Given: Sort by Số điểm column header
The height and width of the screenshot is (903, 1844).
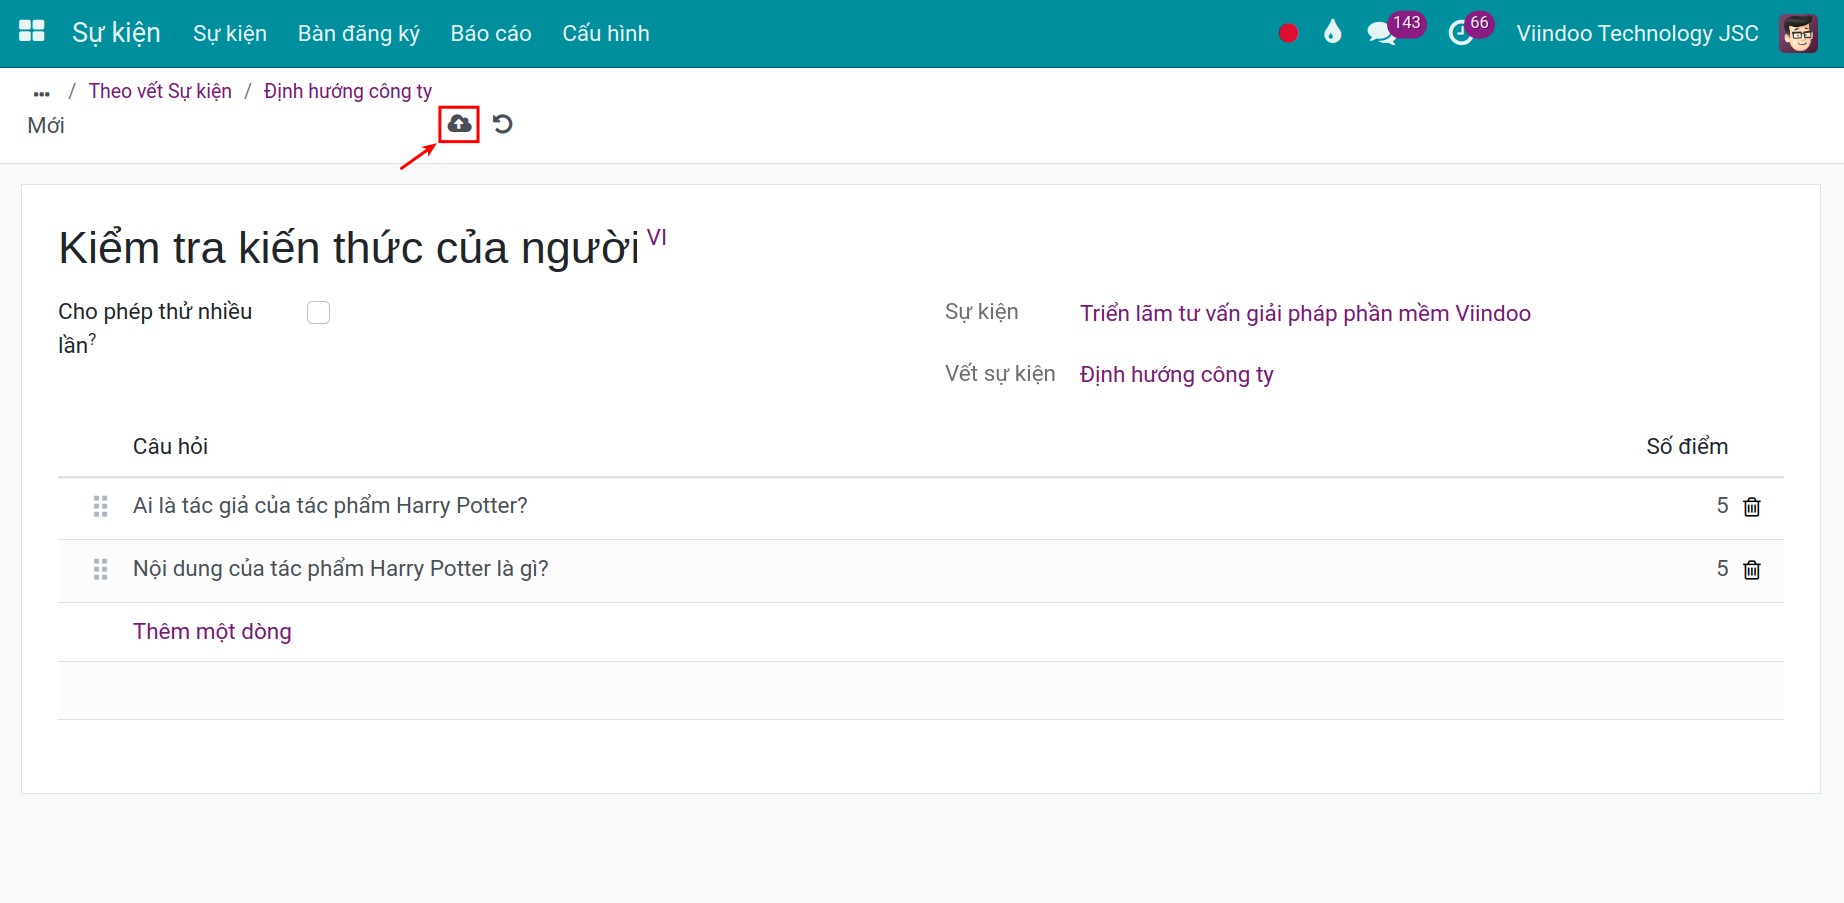Looking at the screenshot, I should (1687, 446).
